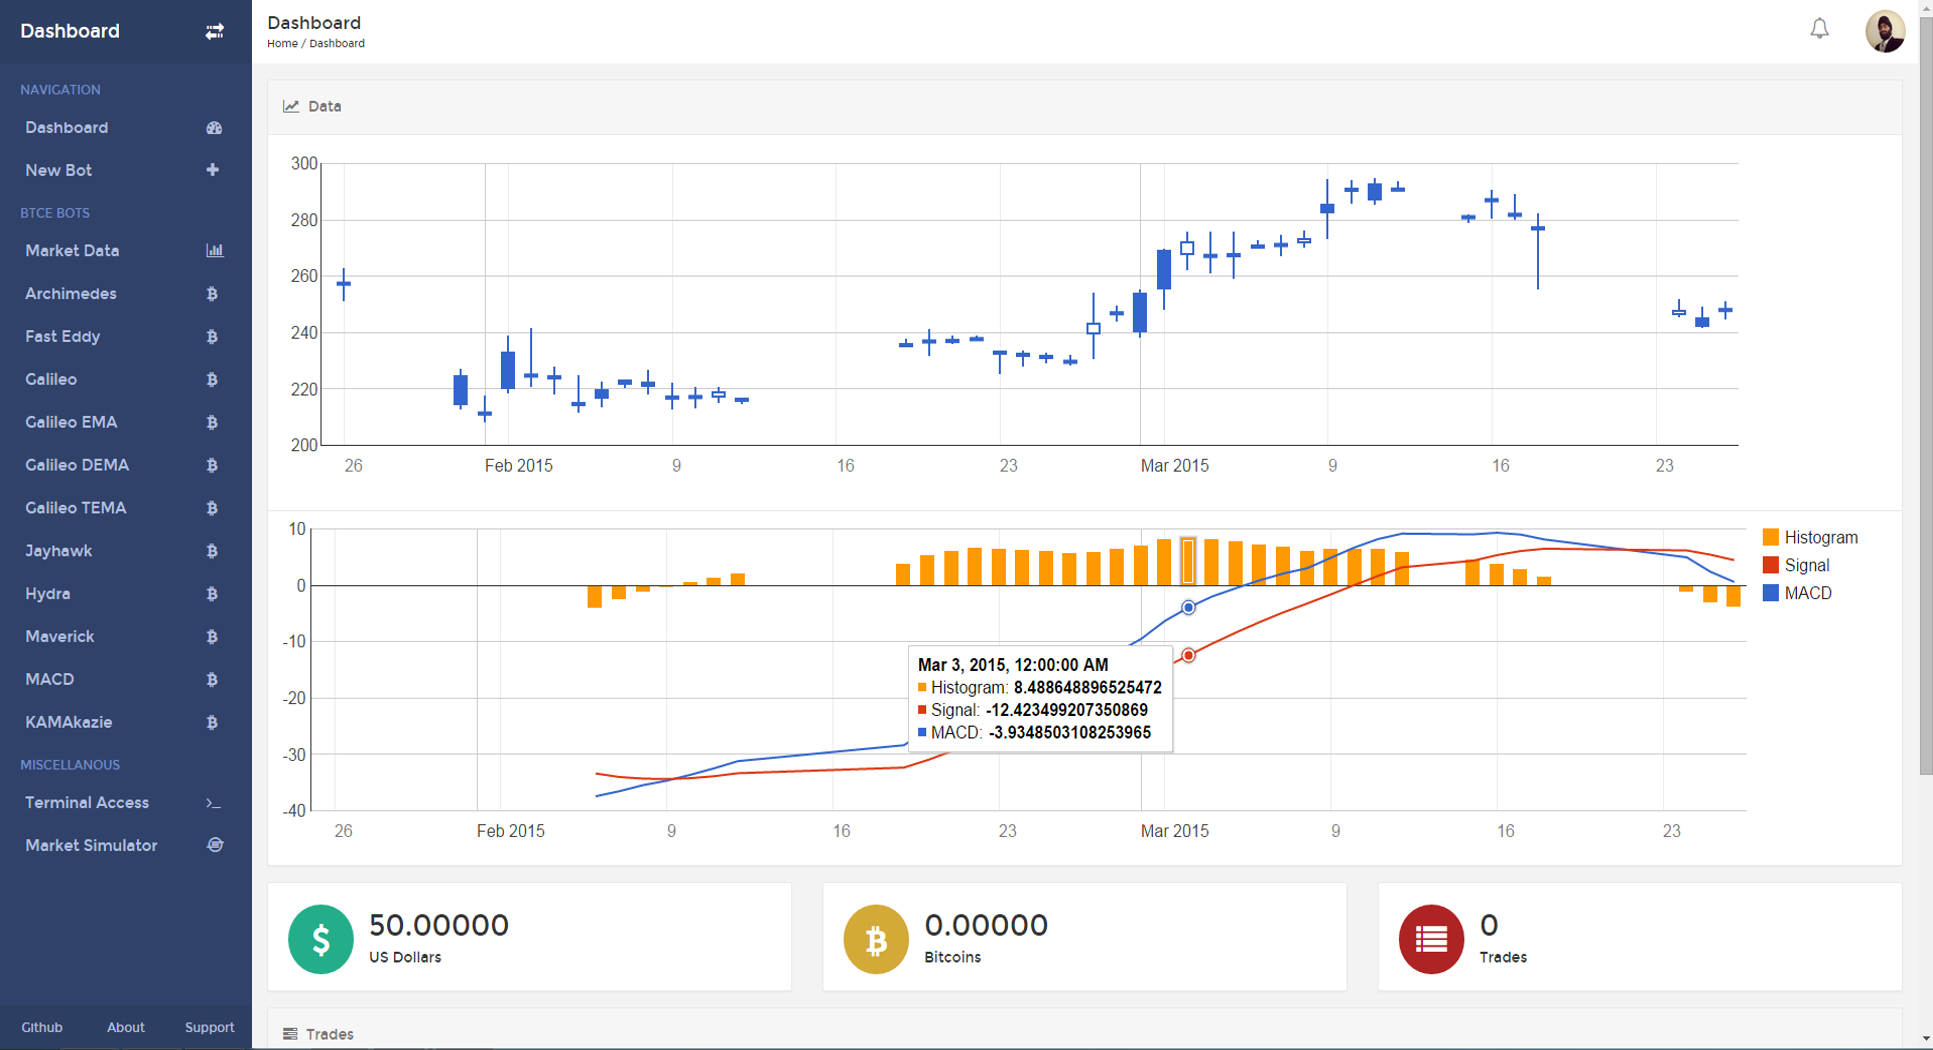The height and width of the screenshot is (1050, 1933).
Task: Click the bitcoin icon beside Galileo TEMA
Action: tap(212, 509)
